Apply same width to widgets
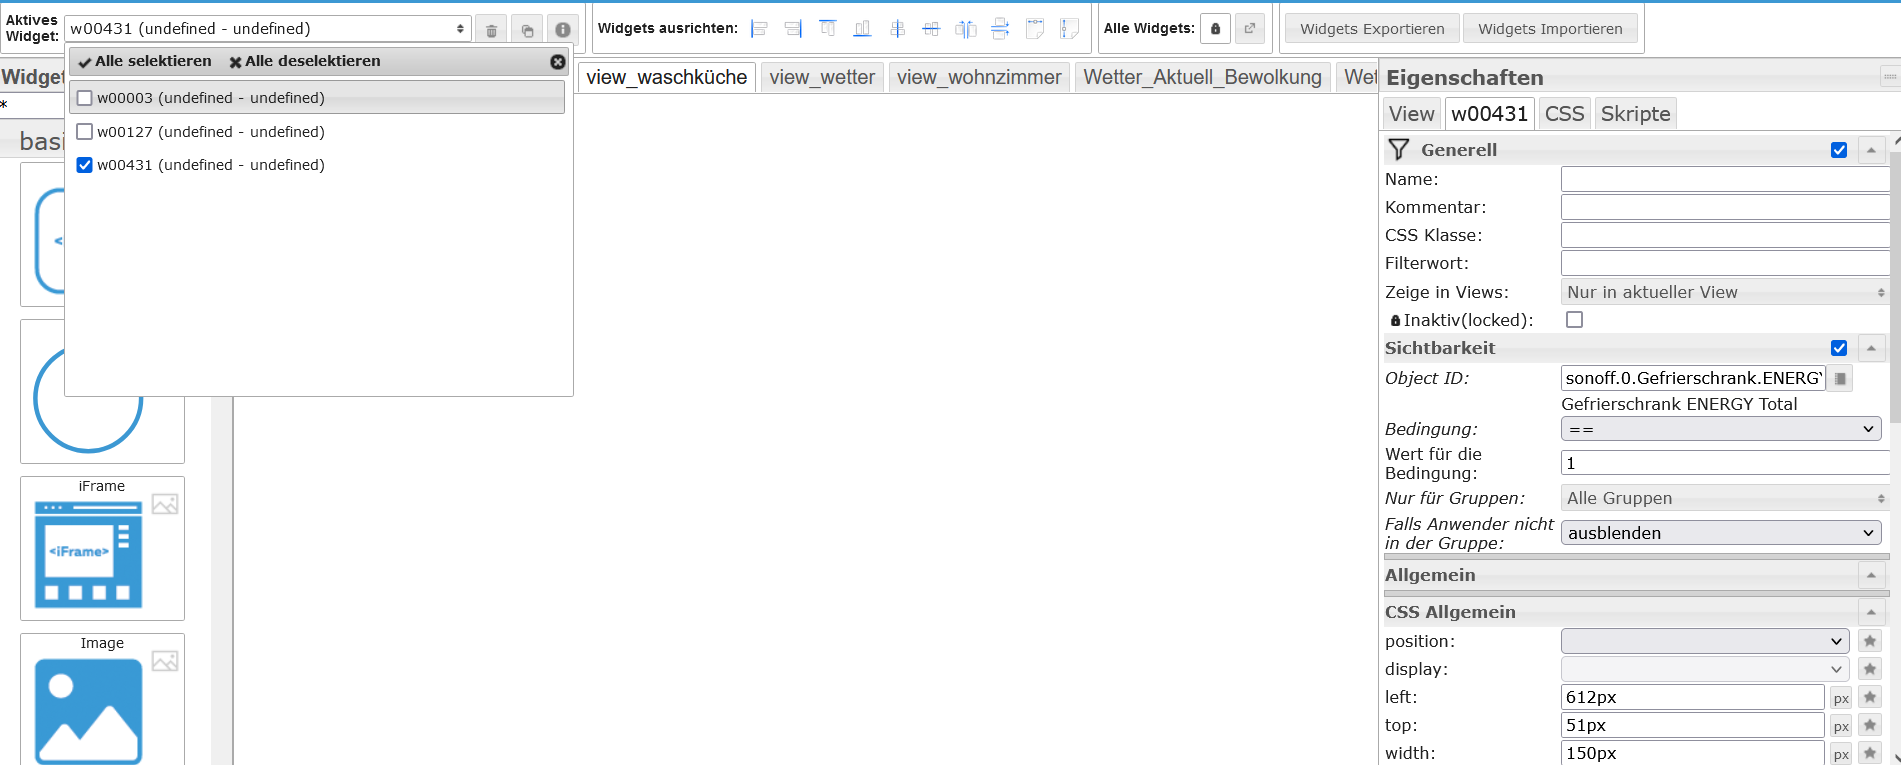Viewport: 1901px width, 765px height. tap(1035, 29)
